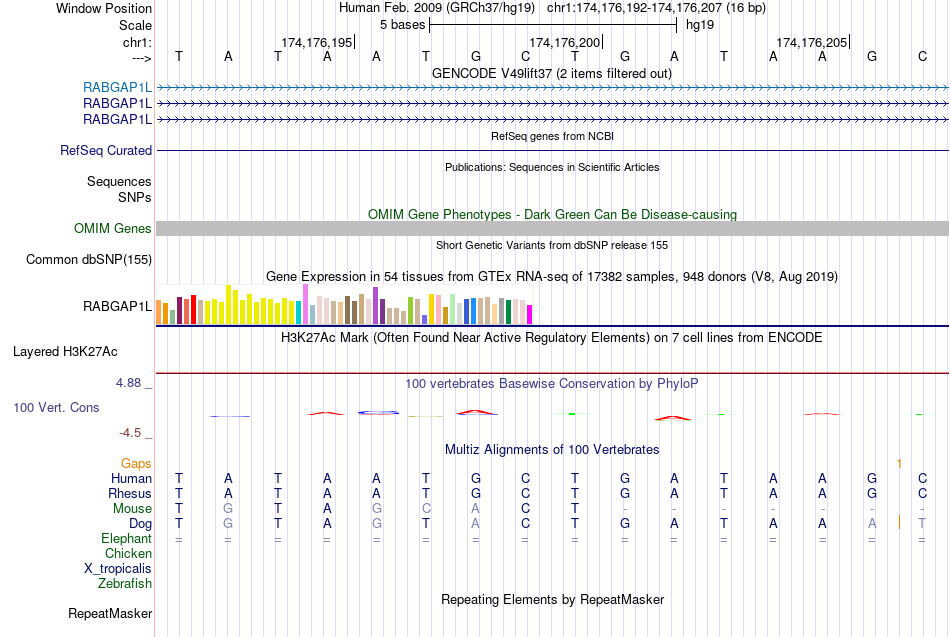Click RABGAP1L label beside GTEx bar chart

click(x=117, y=307)
